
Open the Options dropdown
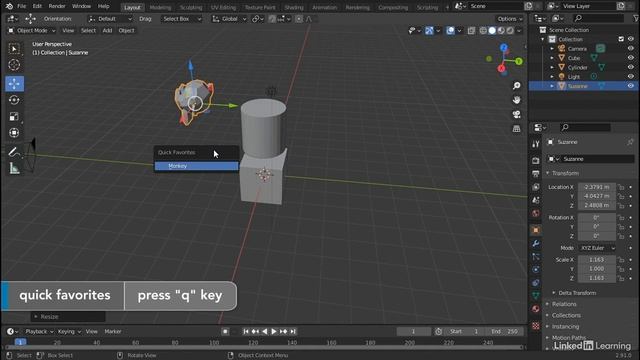pos(509,19)
